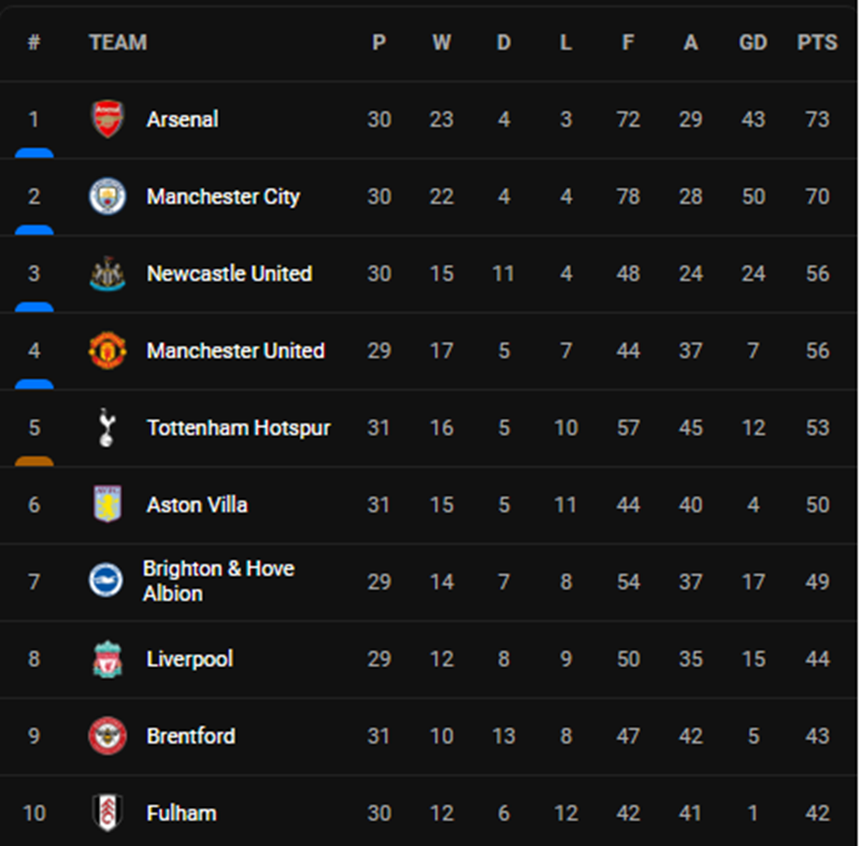Click Fulham's points value 42
Image resolution: width=860 pixels, height=846 pixels.
[x=817, y=813]
